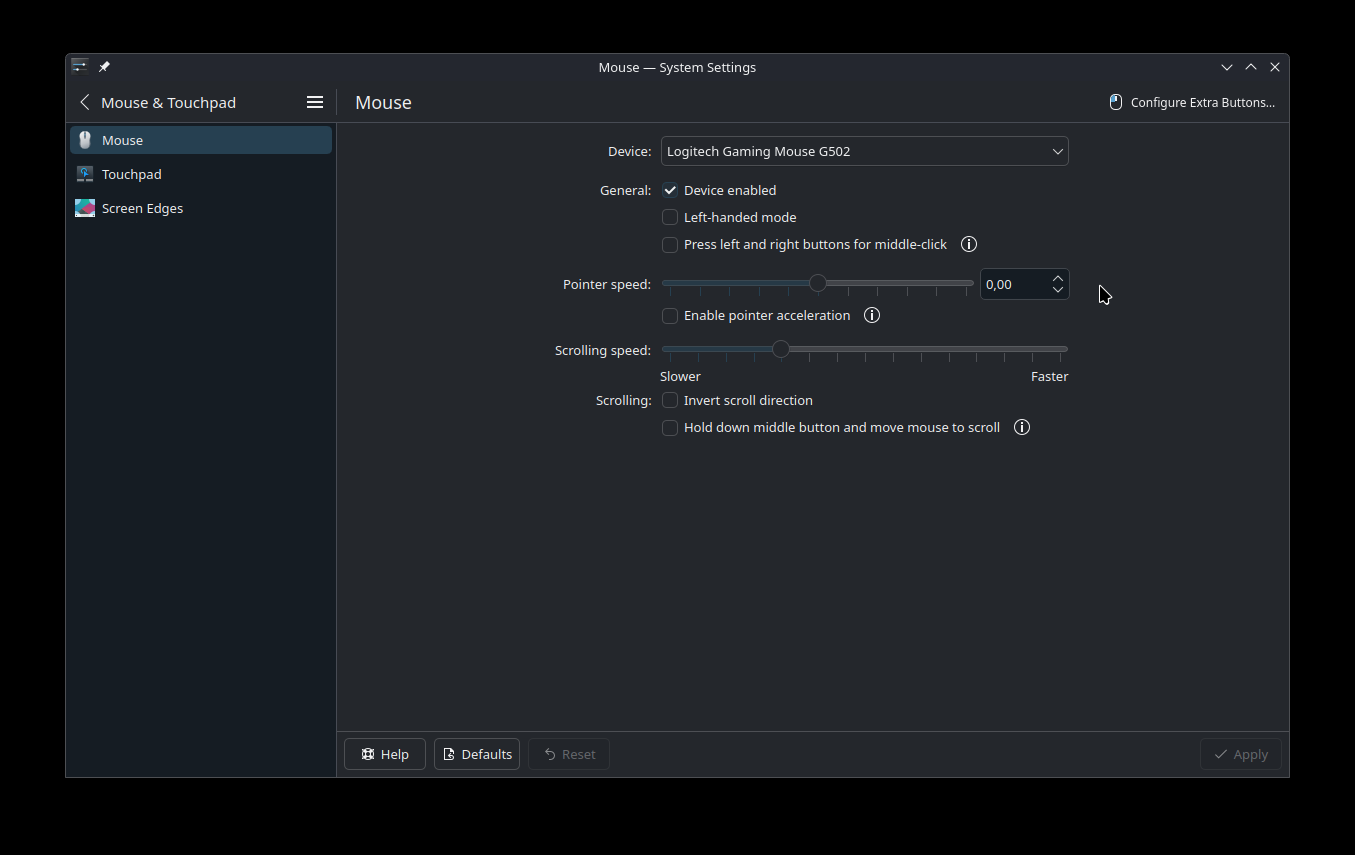Click the Apply button
Screen dimensions: 1355x855
click(1241, 754)
